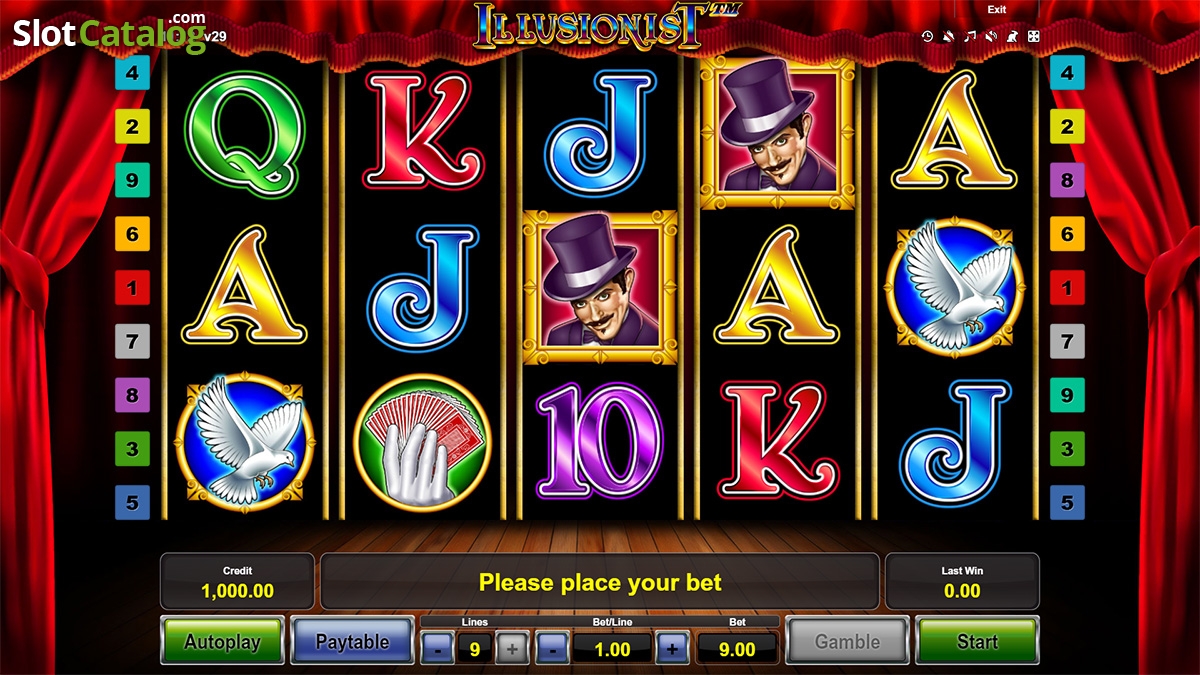Decrease the number of Lines
Image resolution: width=1200 pixels, height=675 pixels.
[437, 649]
